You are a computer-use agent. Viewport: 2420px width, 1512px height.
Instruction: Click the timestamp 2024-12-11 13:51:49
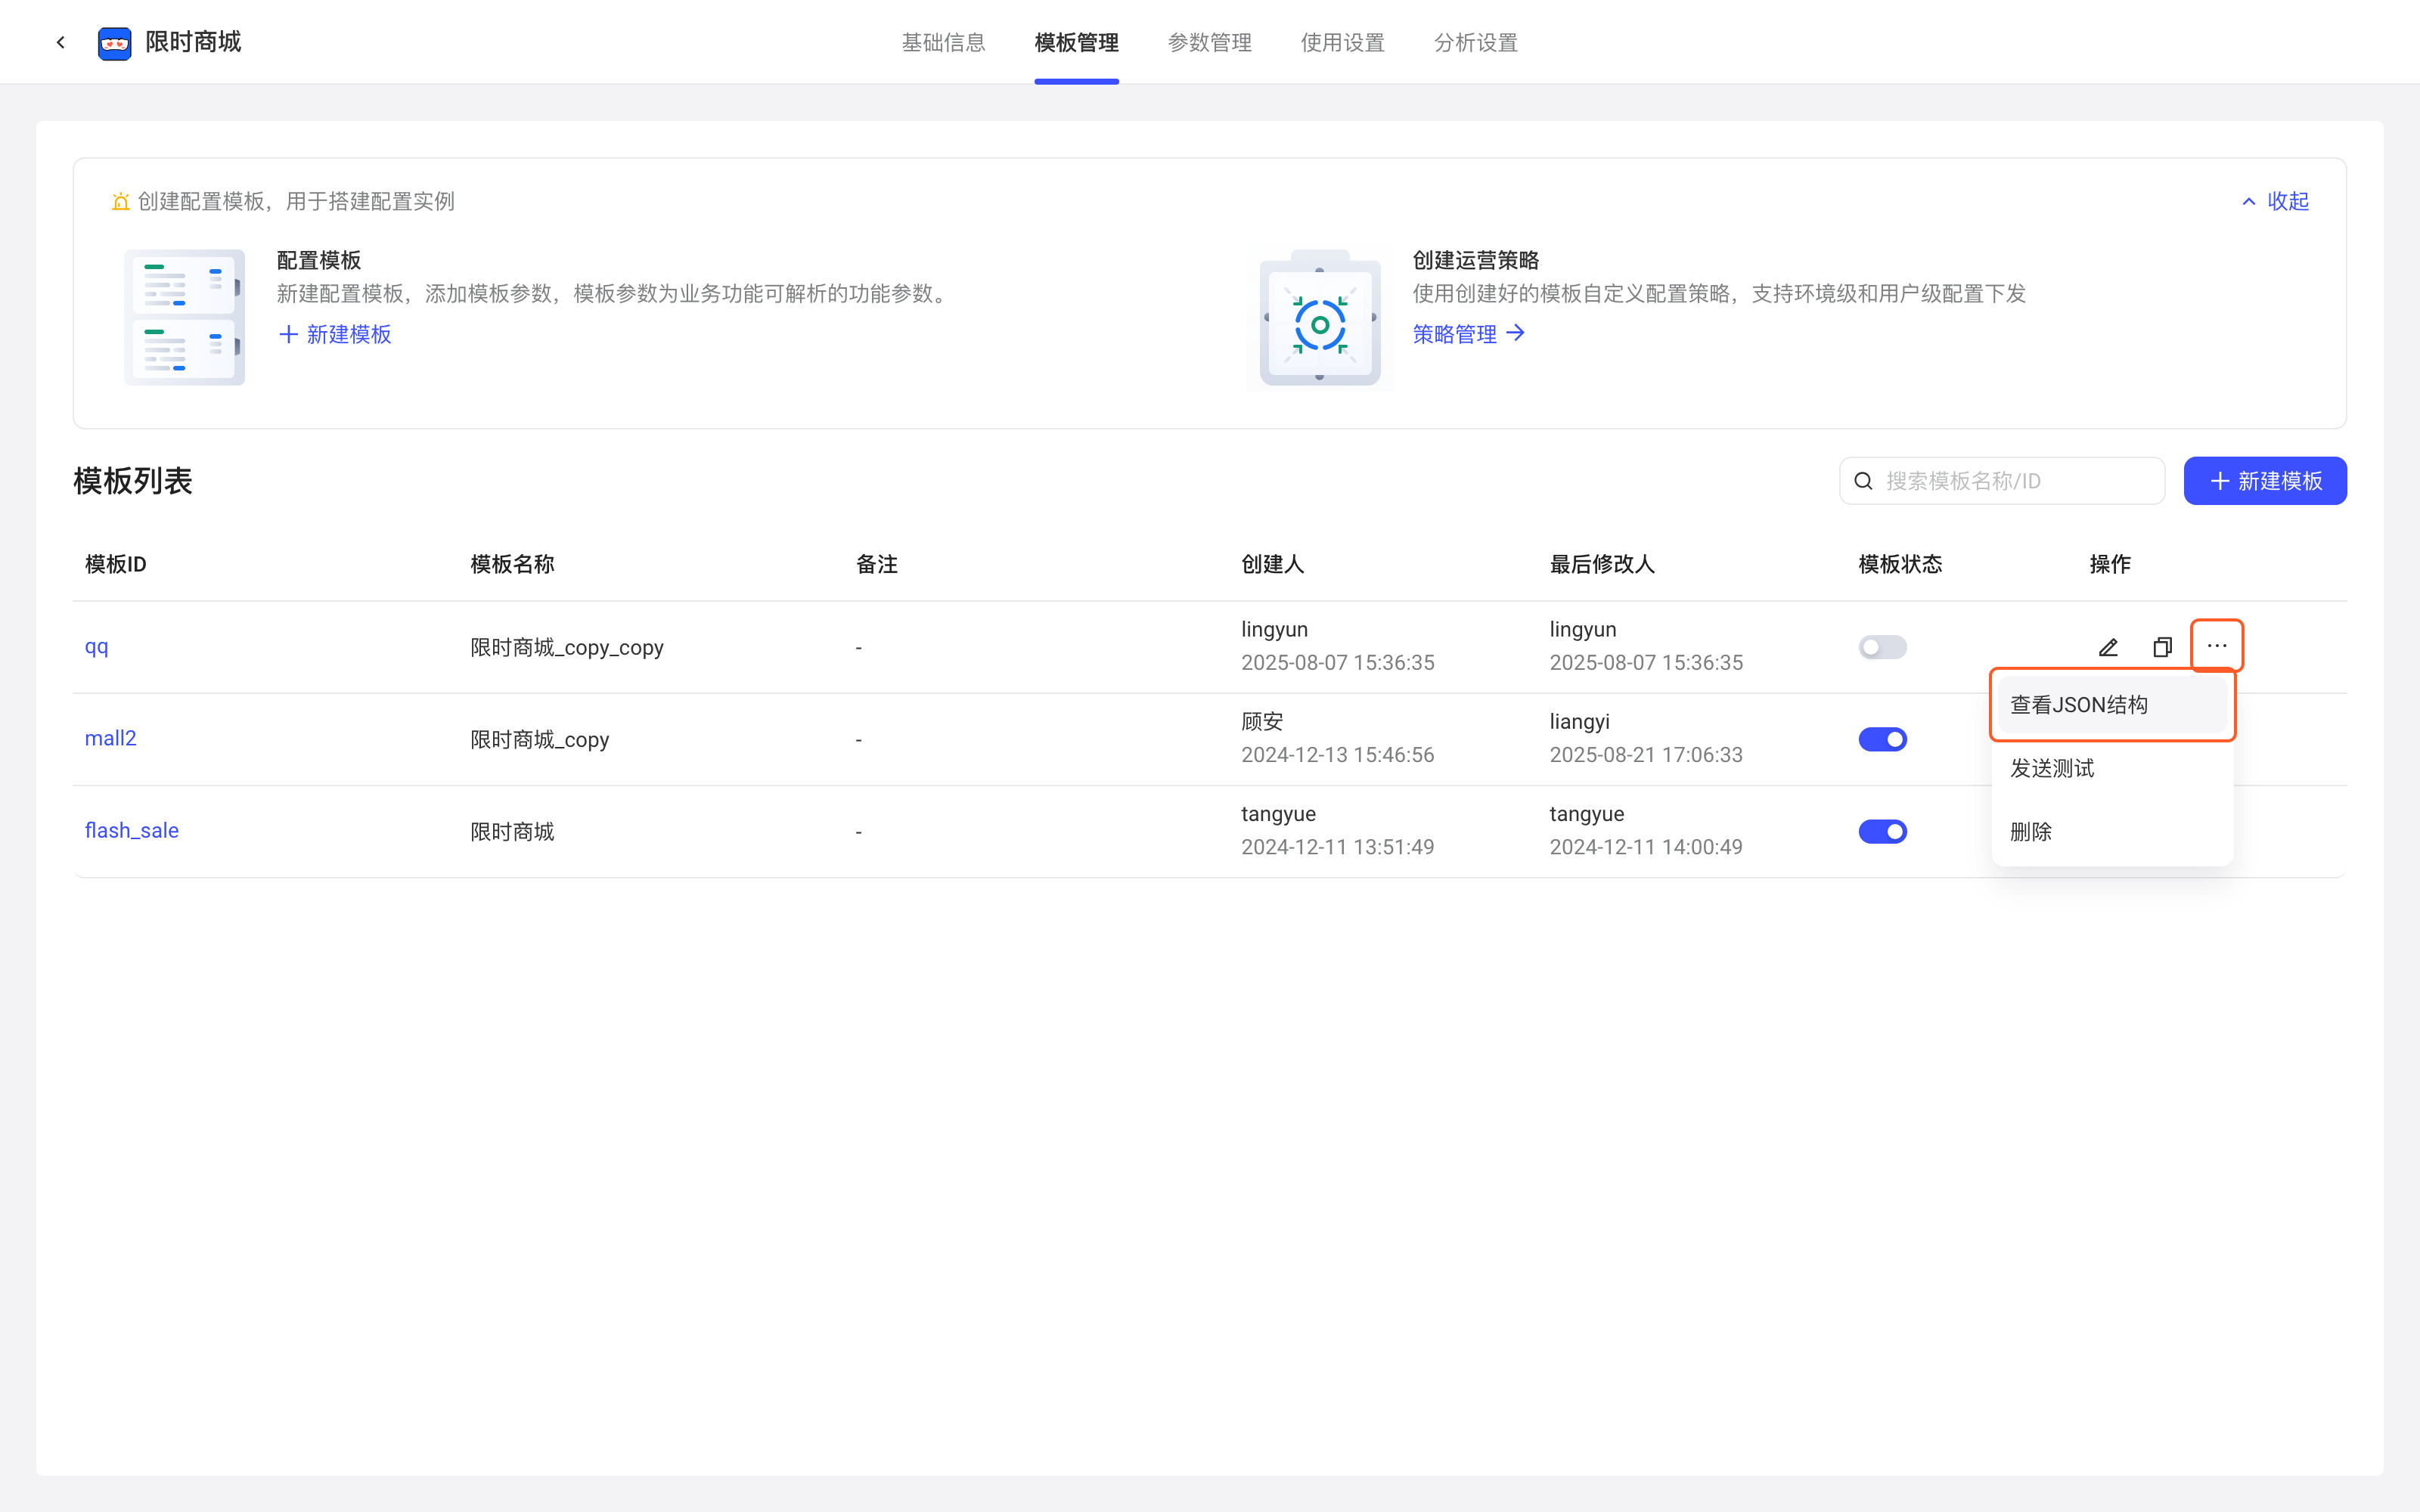click(x=1338, y=847)
